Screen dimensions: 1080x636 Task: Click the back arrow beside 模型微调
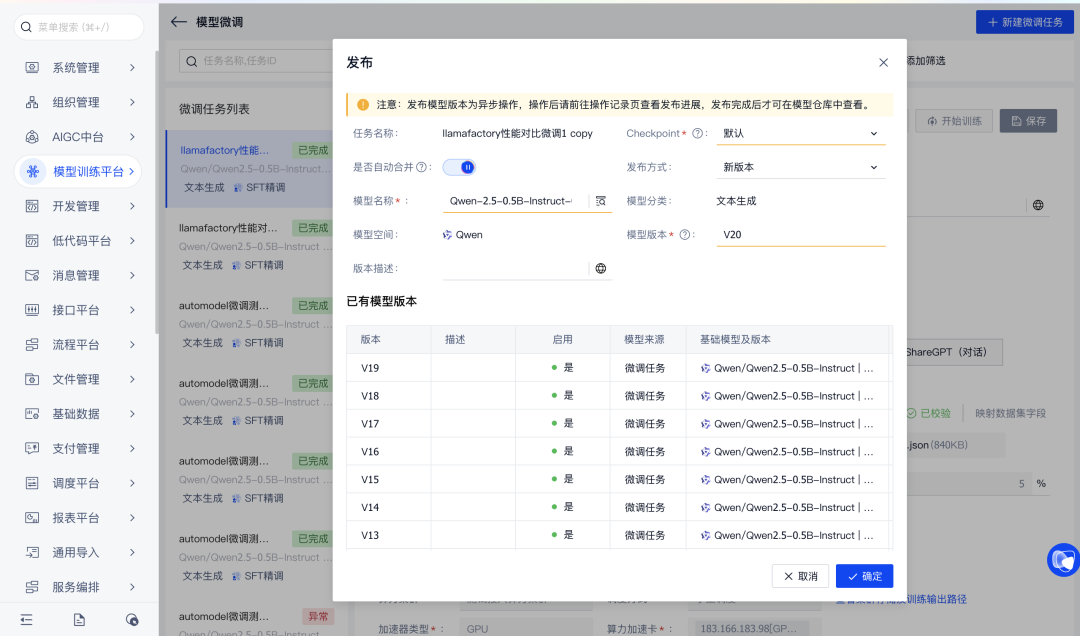(179, 21)
